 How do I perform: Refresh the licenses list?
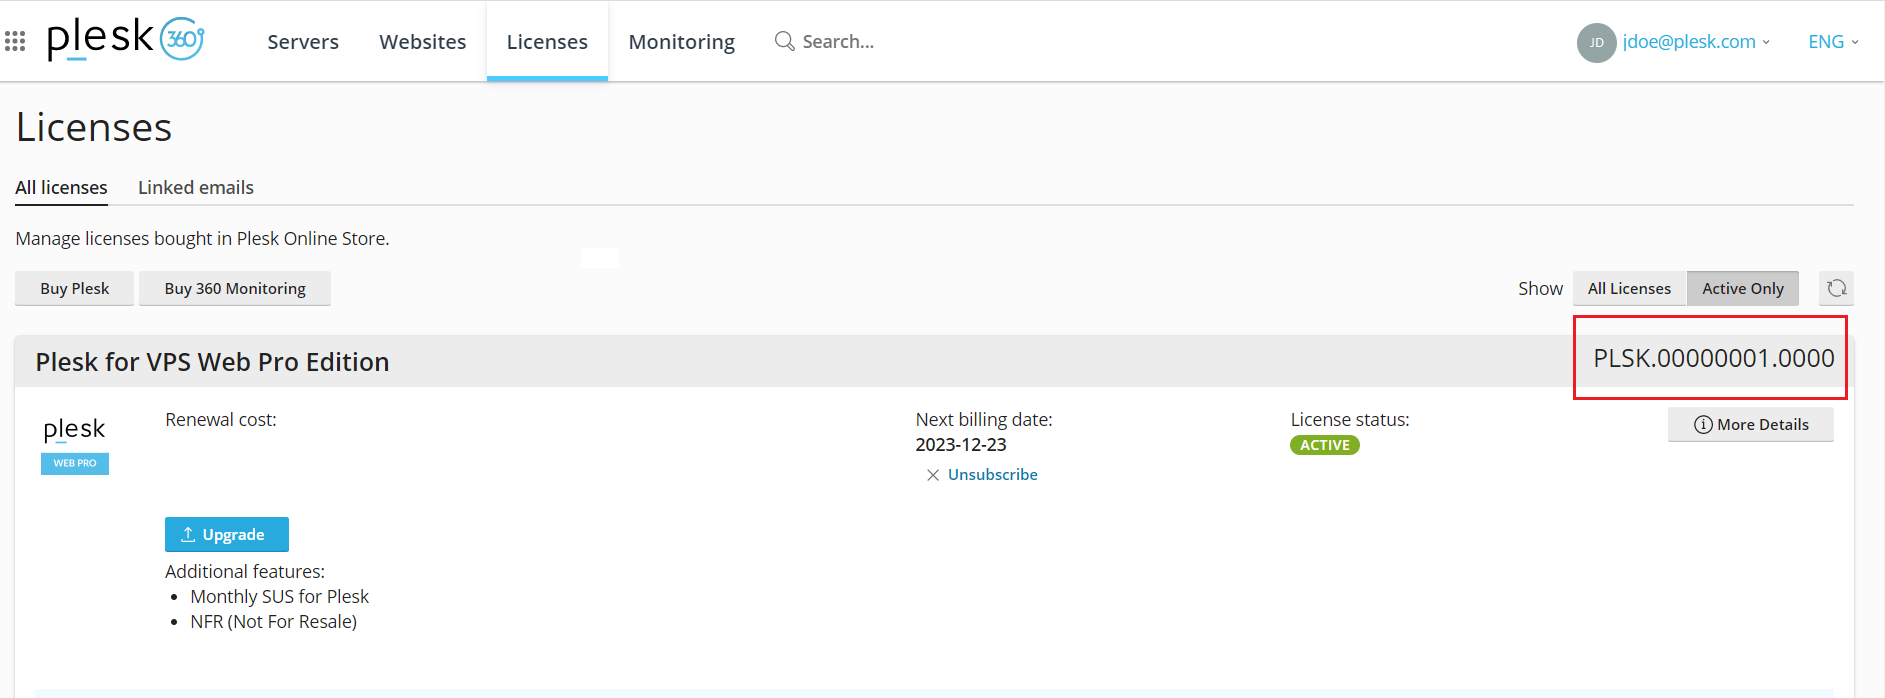click(x=1836, y=288)
